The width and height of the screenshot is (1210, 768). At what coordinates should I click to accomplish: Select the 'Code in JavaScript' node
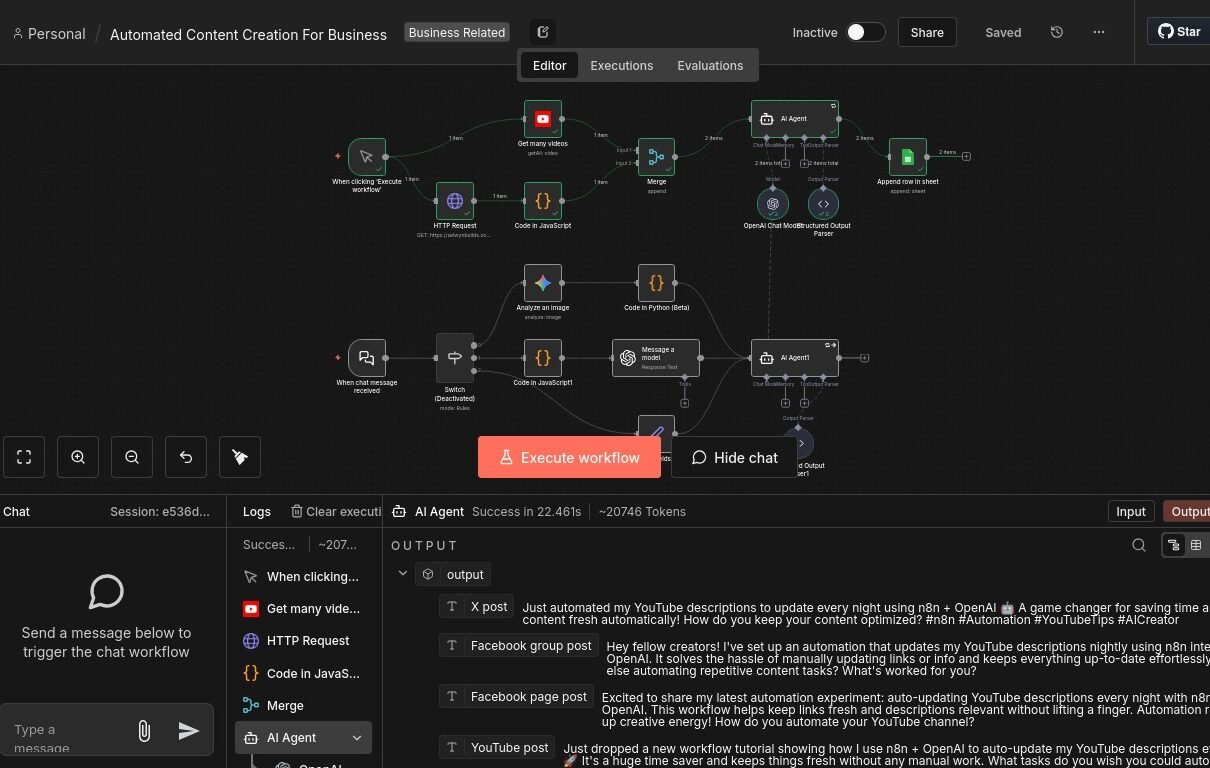(x=543, y=201)
